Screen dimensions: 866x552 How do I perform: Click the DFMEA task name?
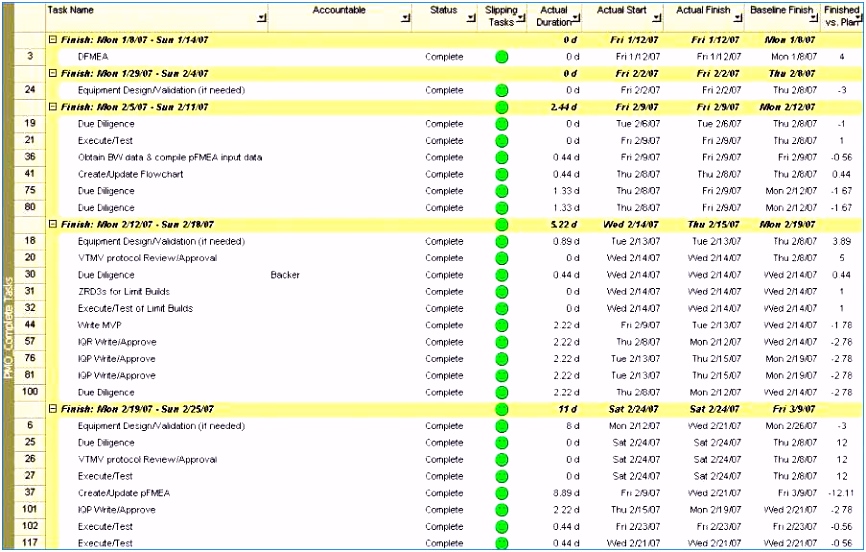93,56
